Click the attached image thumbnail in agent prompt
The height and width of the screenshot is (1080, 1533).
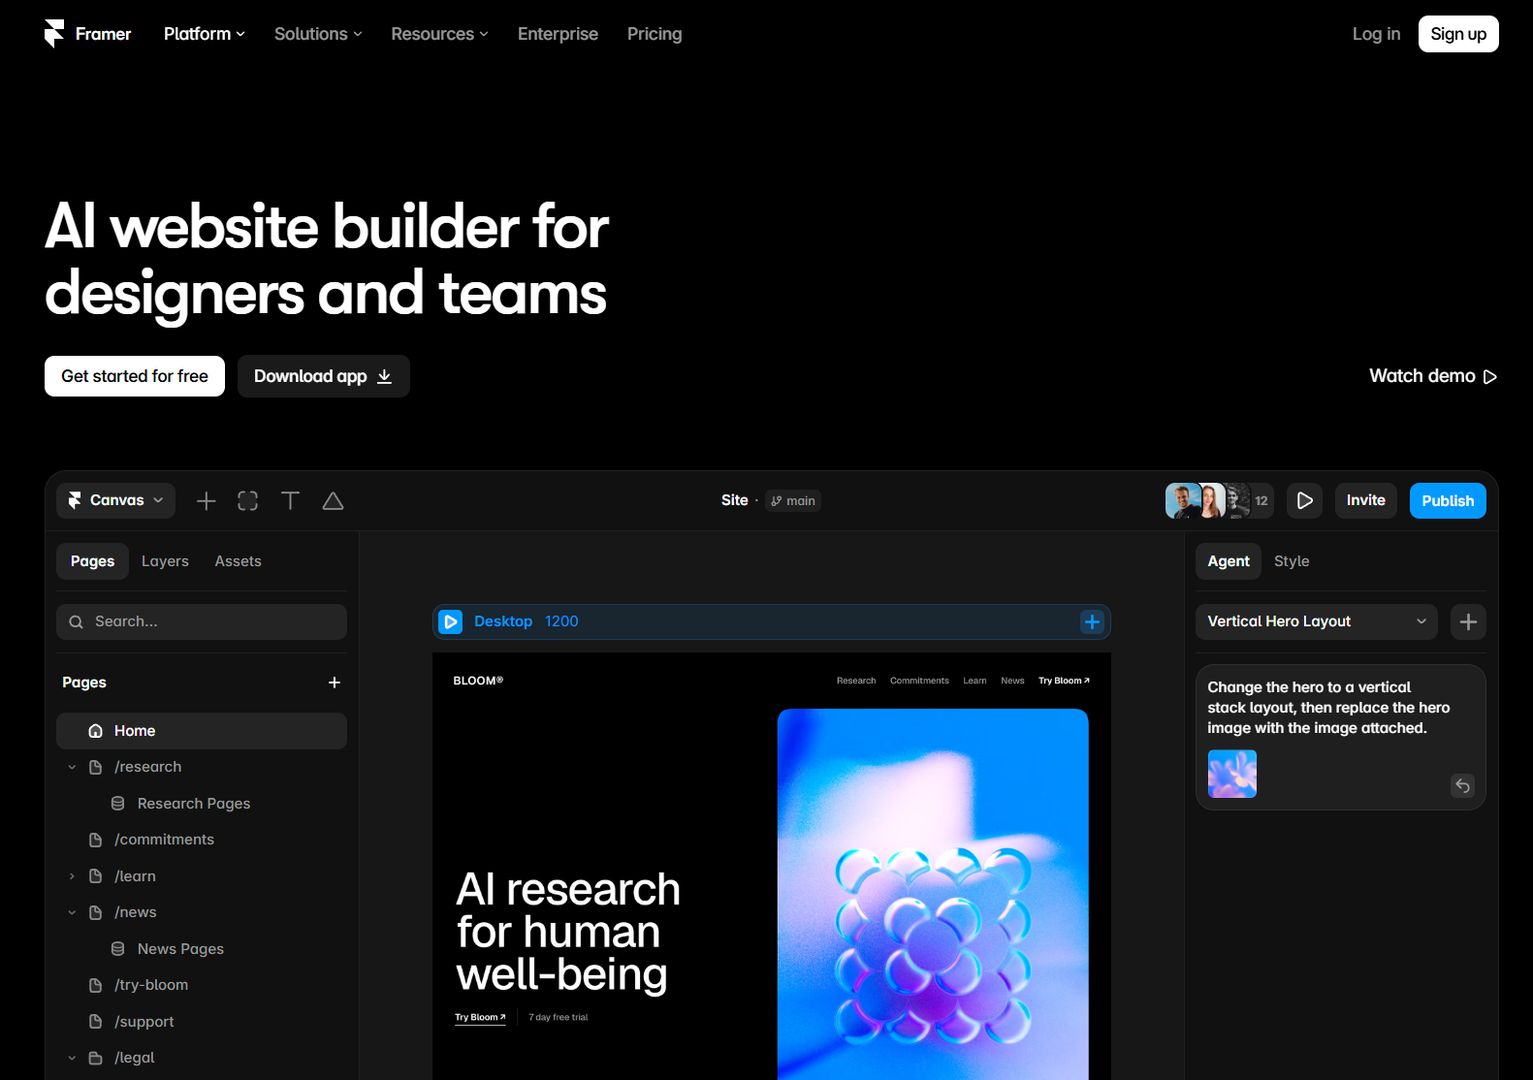[x=1232, y=774]
